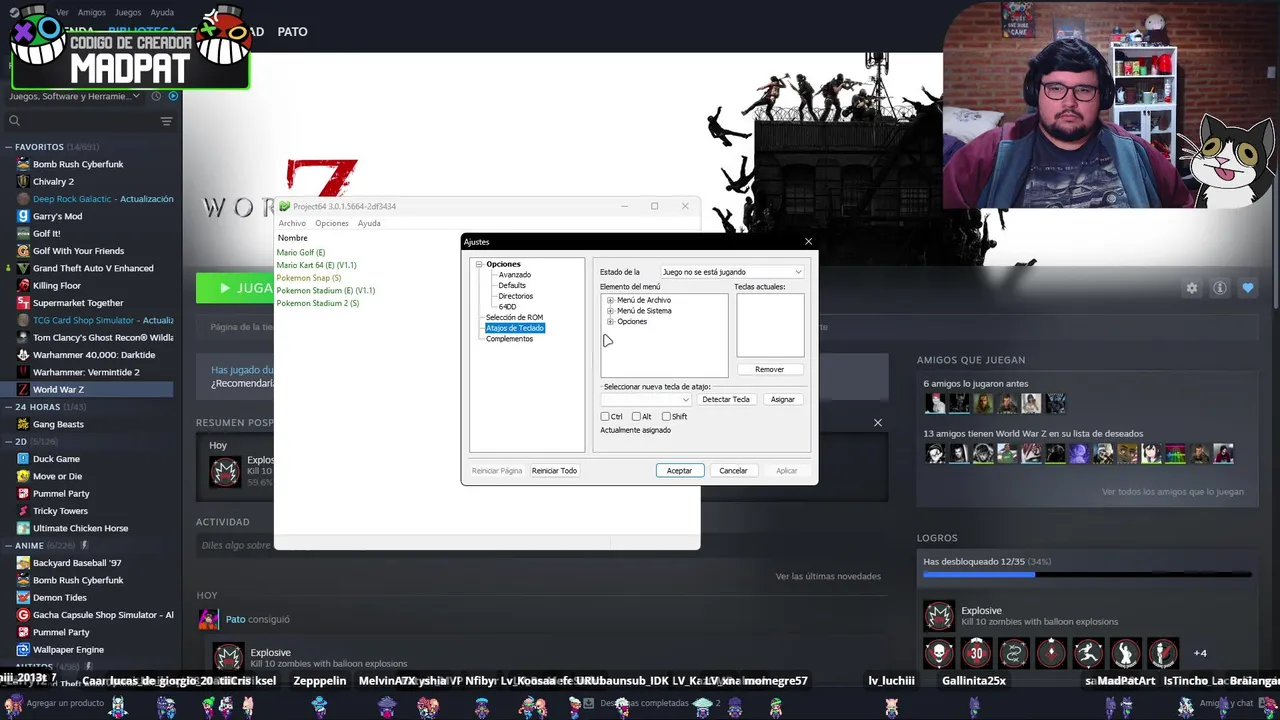Click the Asignar button

point(782,399)
